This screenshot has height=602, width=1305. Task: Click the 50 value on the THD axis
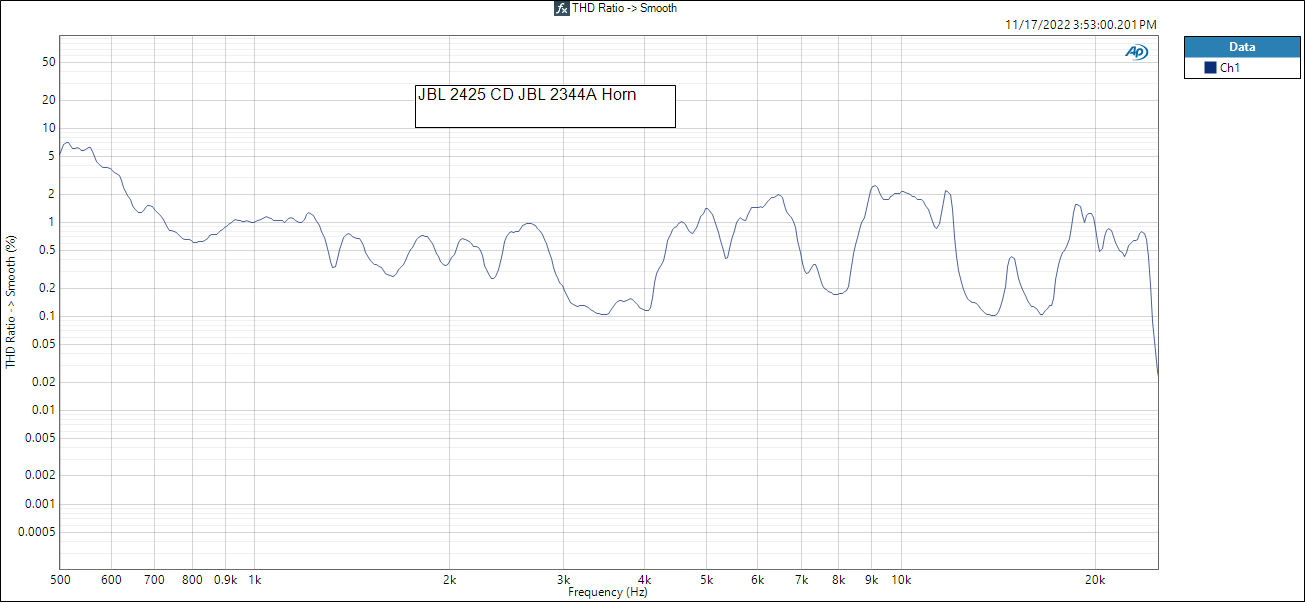click(48, 62)
